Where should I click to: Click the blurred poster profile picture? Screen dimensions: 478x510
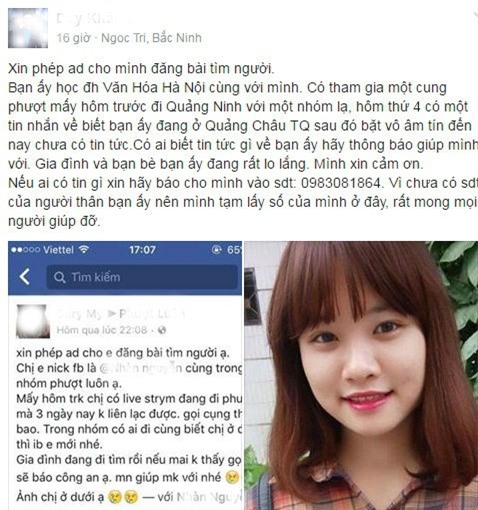pyautogui.click(x=28, y=28)
